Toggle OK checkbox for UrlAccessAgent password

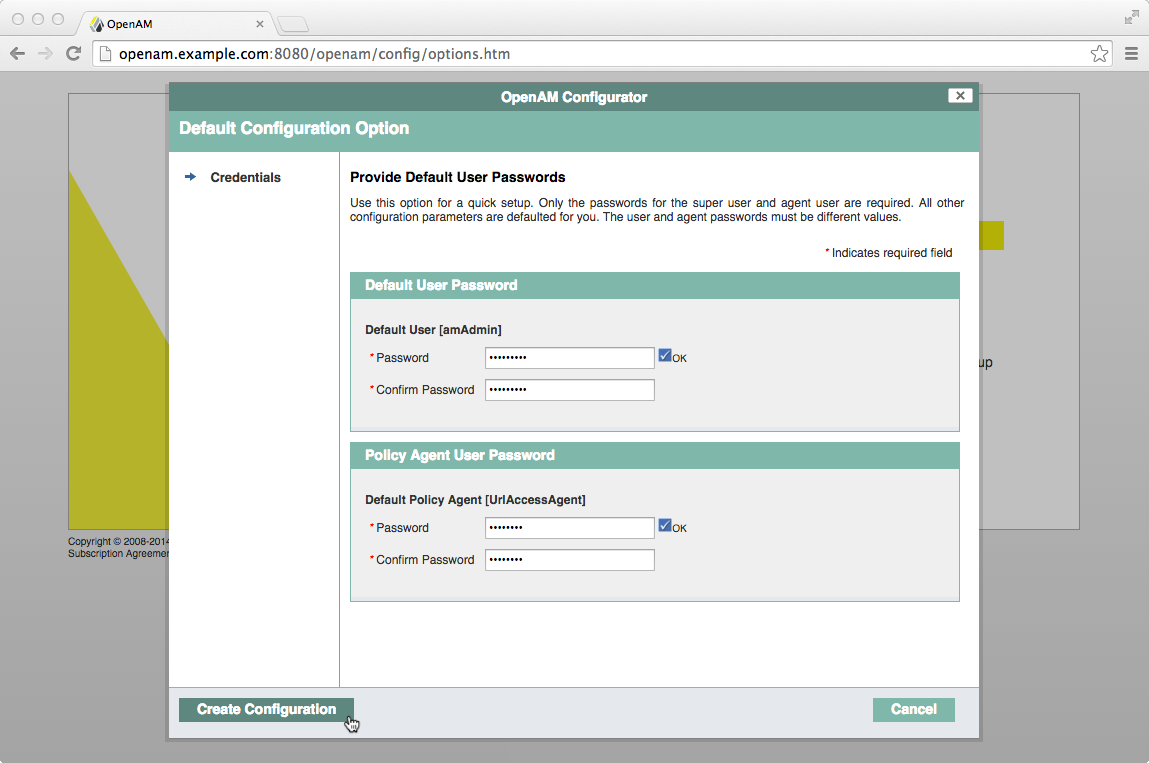click(x=665, y=526)
